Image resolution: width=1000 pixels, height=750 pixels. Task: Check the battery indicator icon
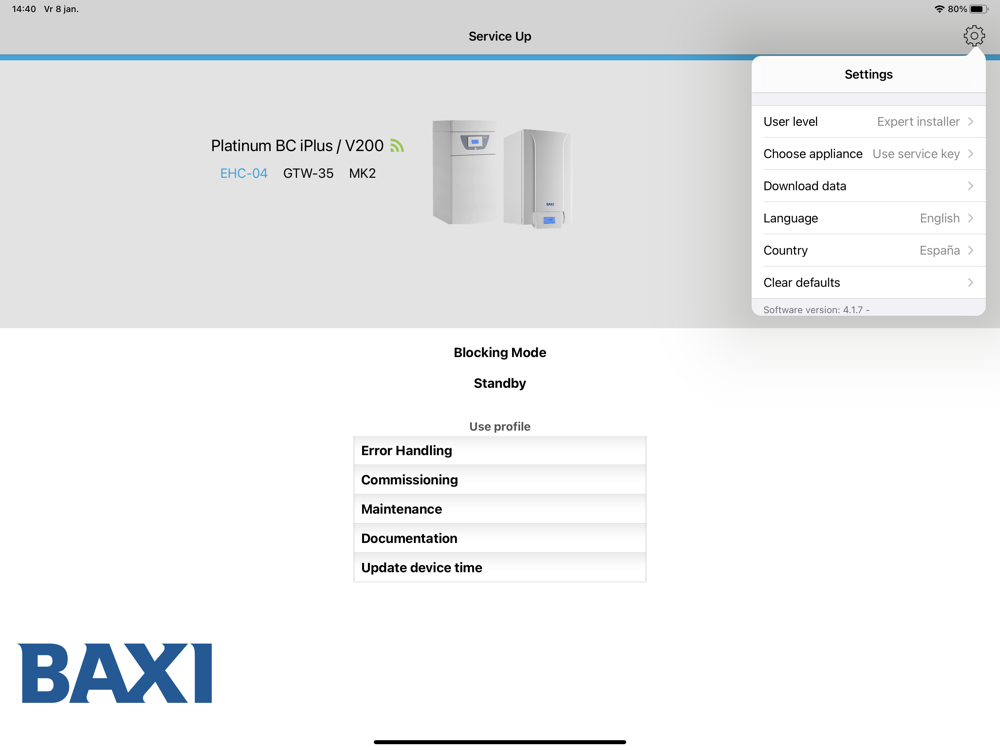pos(979,9)
